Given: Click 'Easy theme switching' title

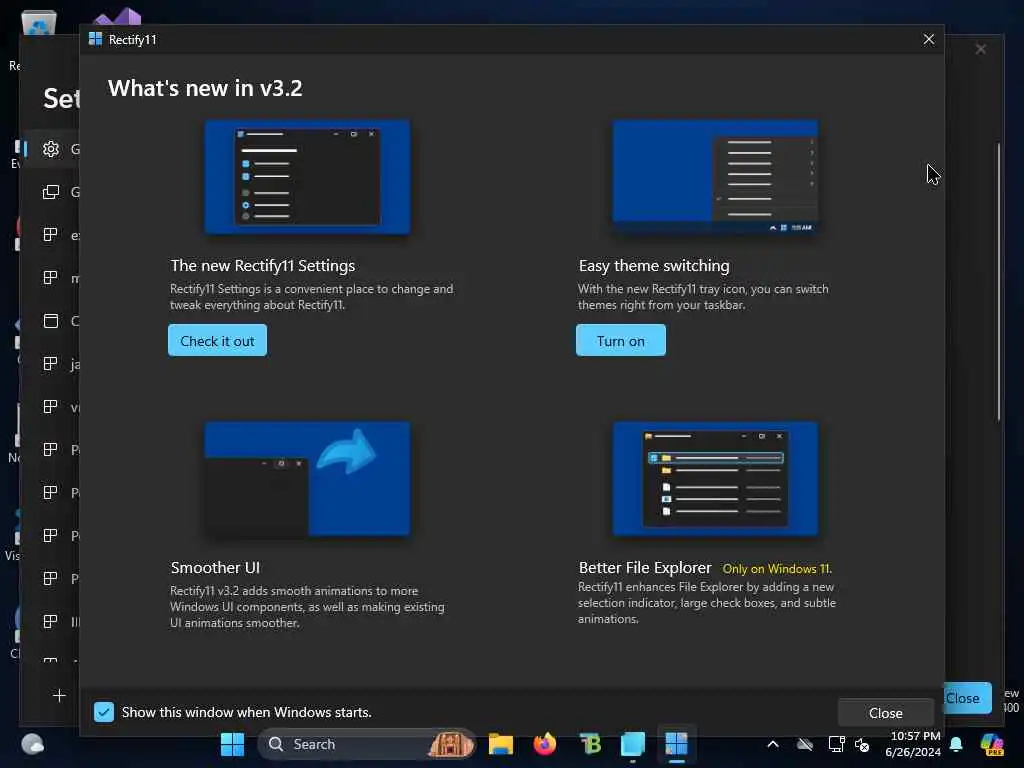Looking at the screenshot, I should 654,266.
